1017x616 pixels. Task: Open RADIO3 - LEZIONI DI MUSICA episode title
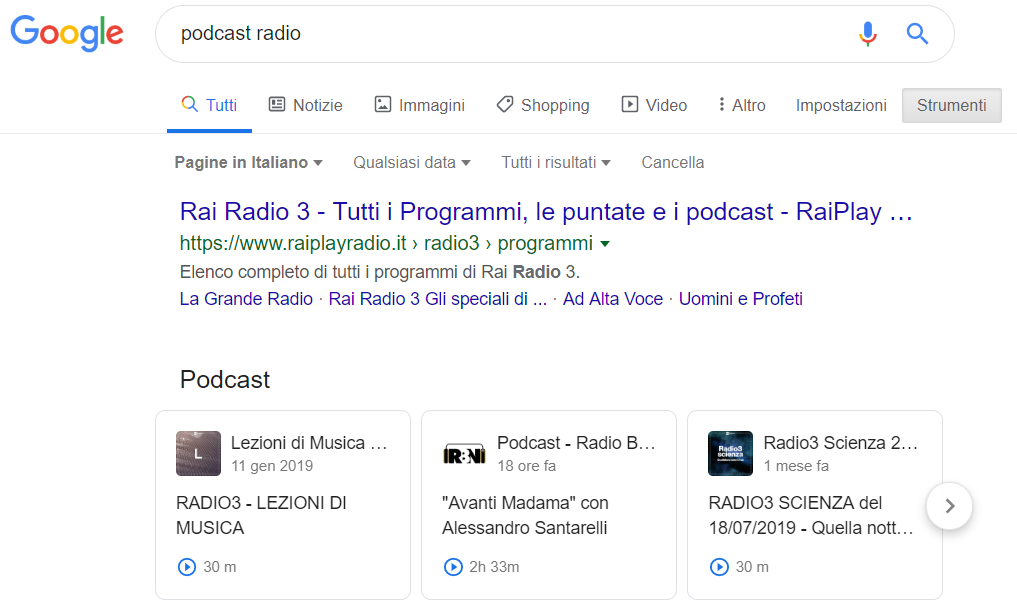point(261,515)
